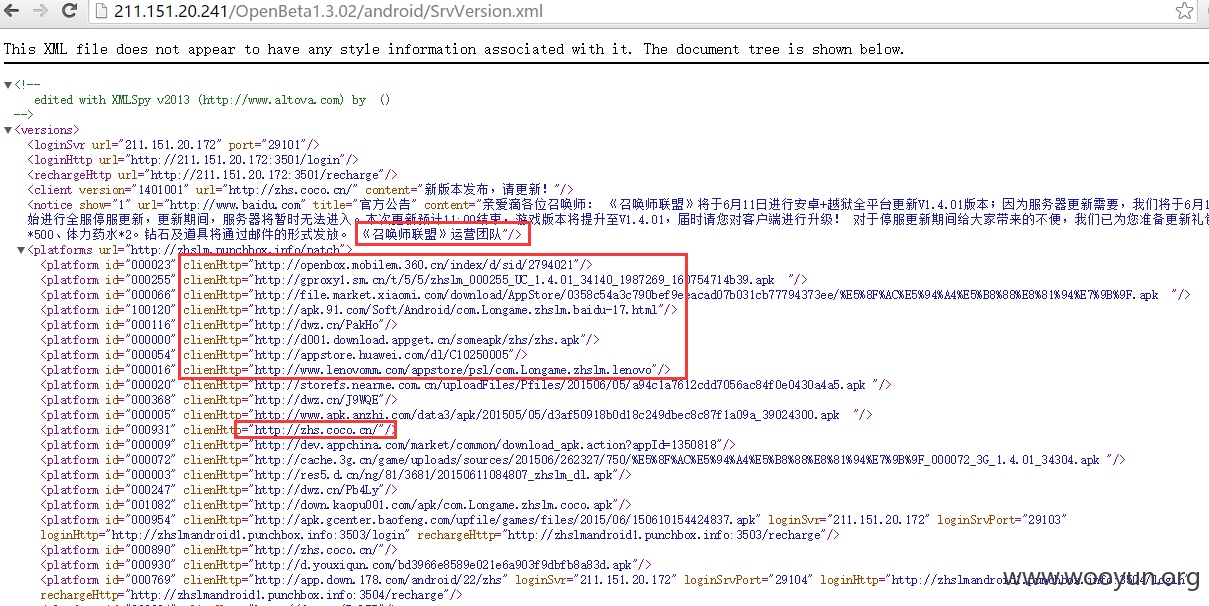Select the style information notice text
The image size is (1209, 606).
453,48
